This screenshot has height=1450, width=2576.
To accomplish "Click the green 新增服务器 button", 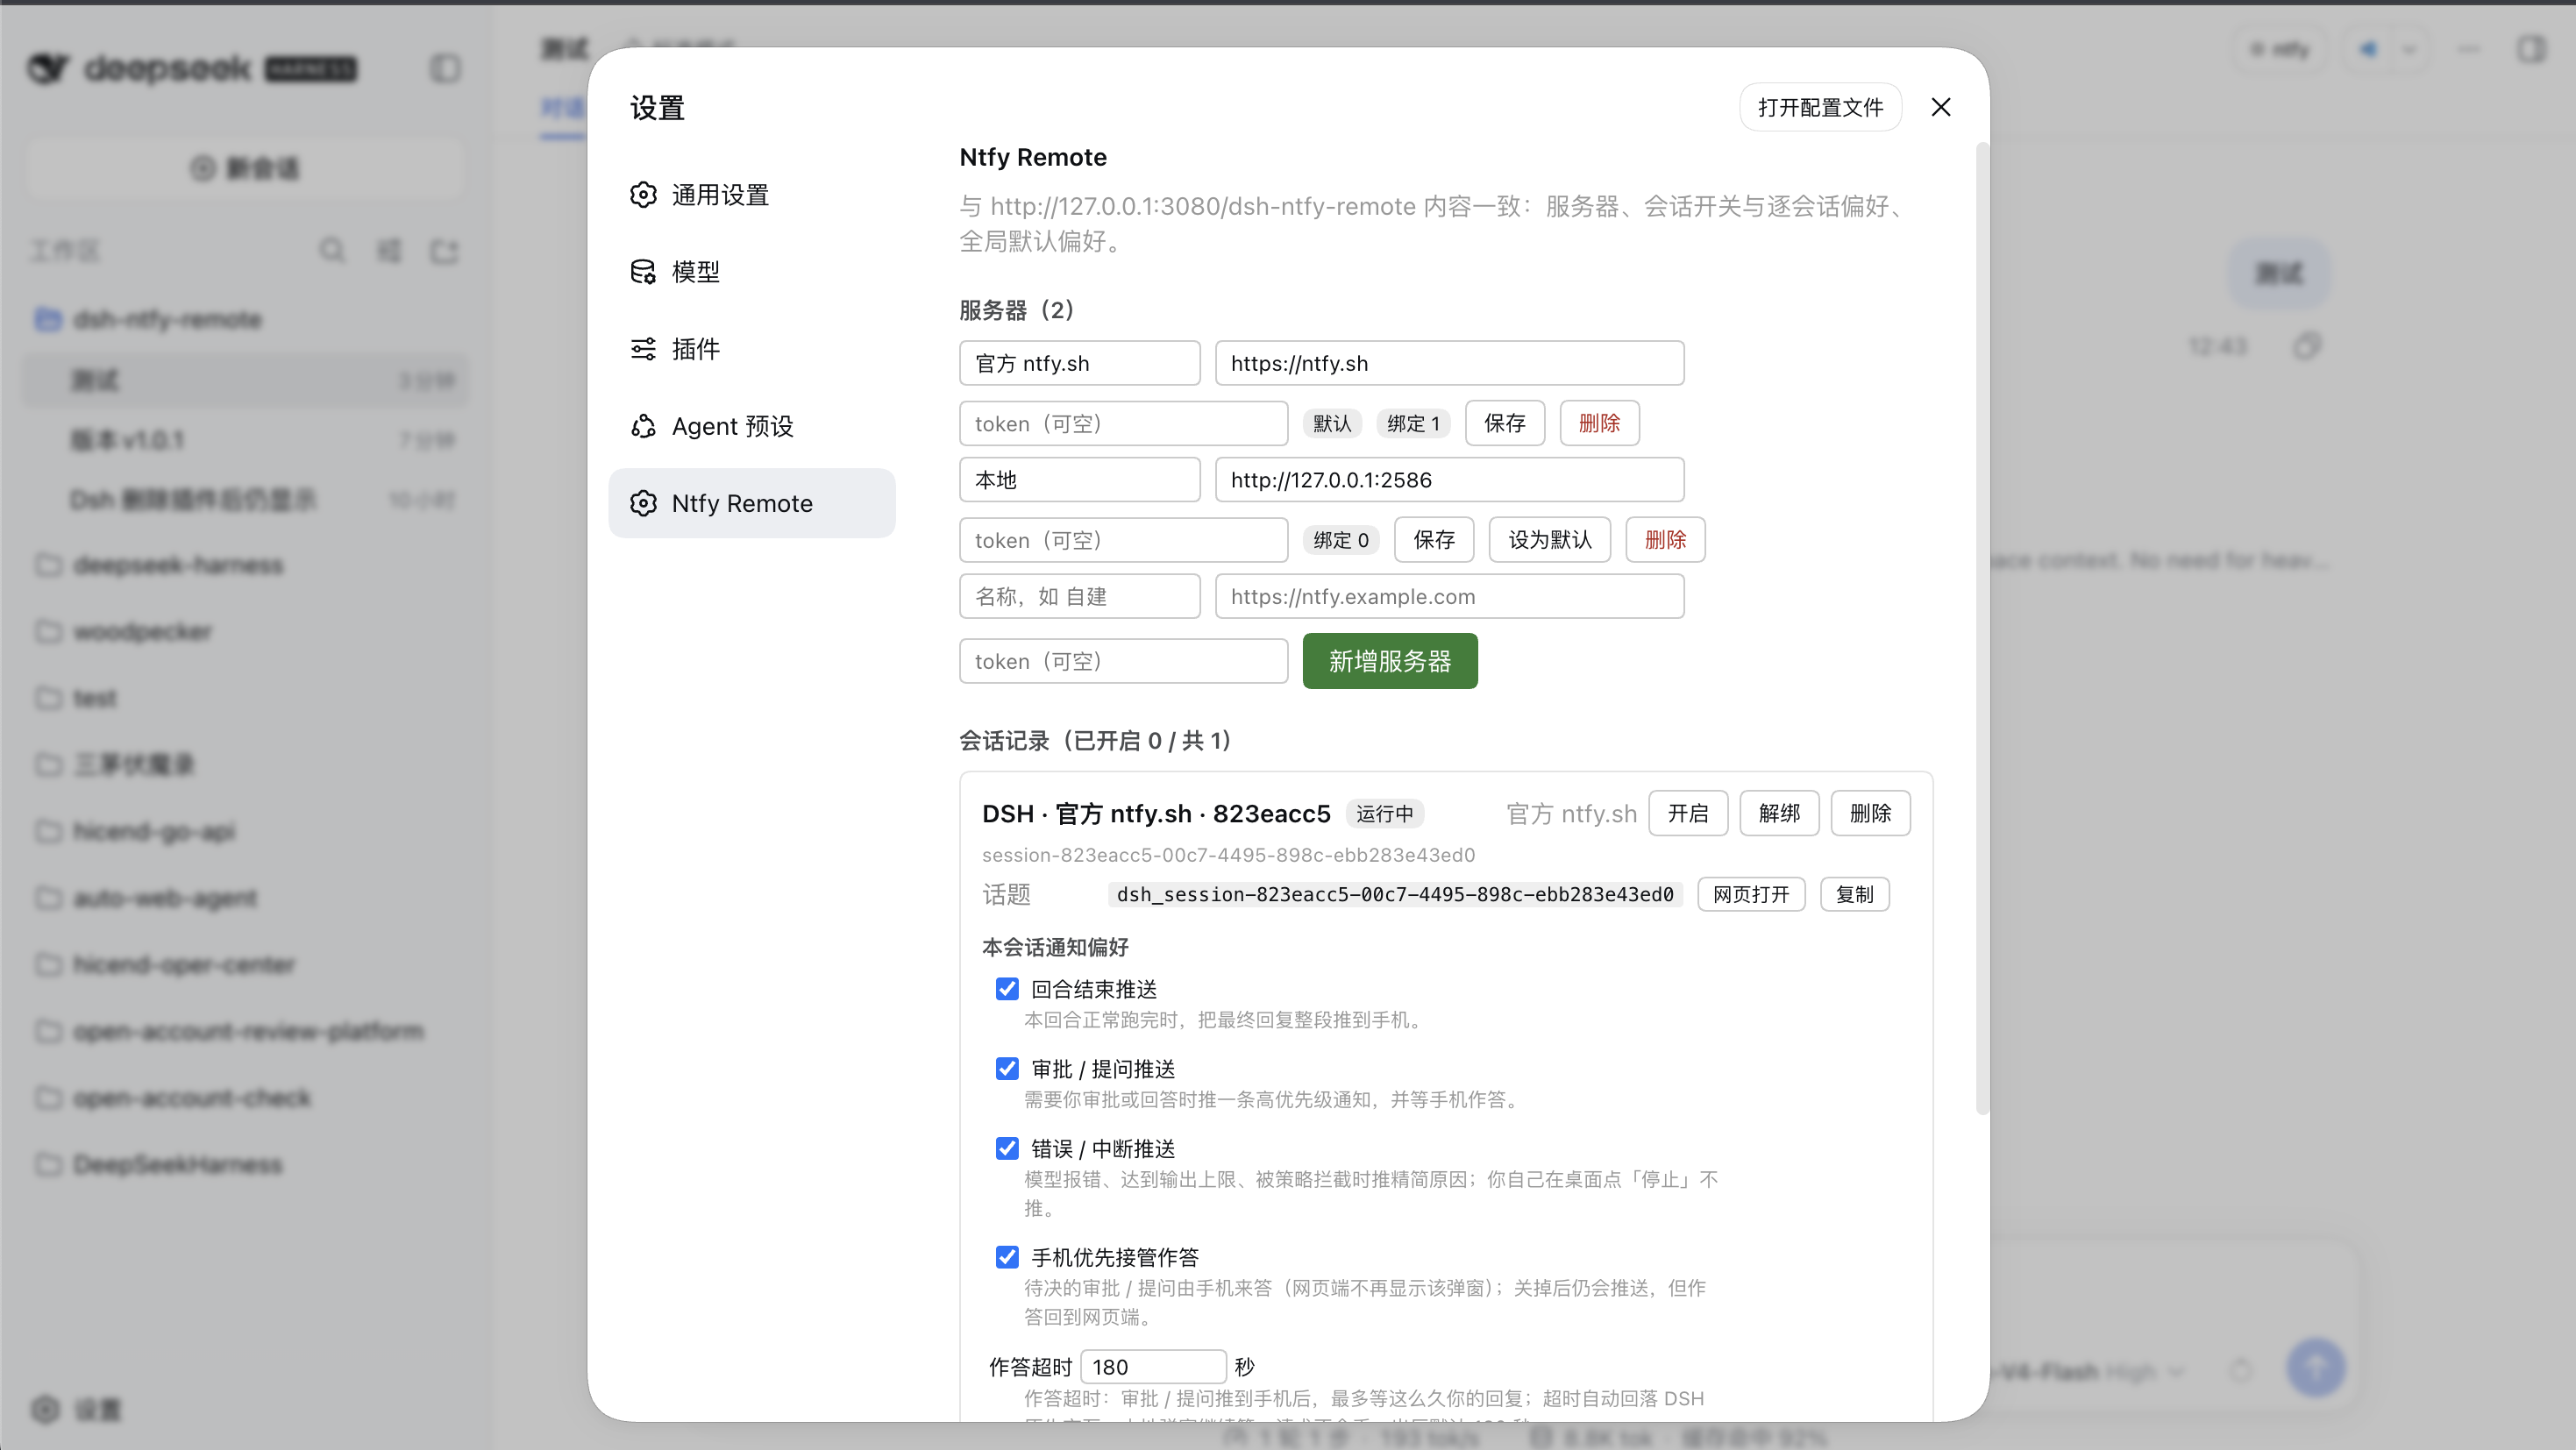I will [1389, 661].
